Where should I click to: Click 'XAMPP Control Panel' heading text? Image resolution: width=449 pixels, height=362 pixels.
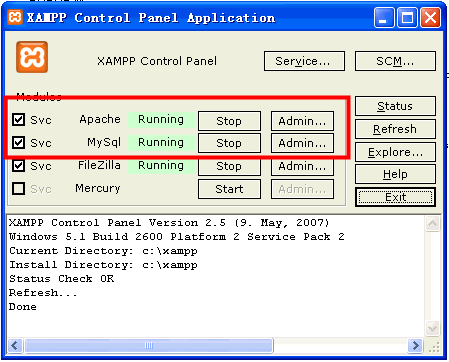(157, 61)
